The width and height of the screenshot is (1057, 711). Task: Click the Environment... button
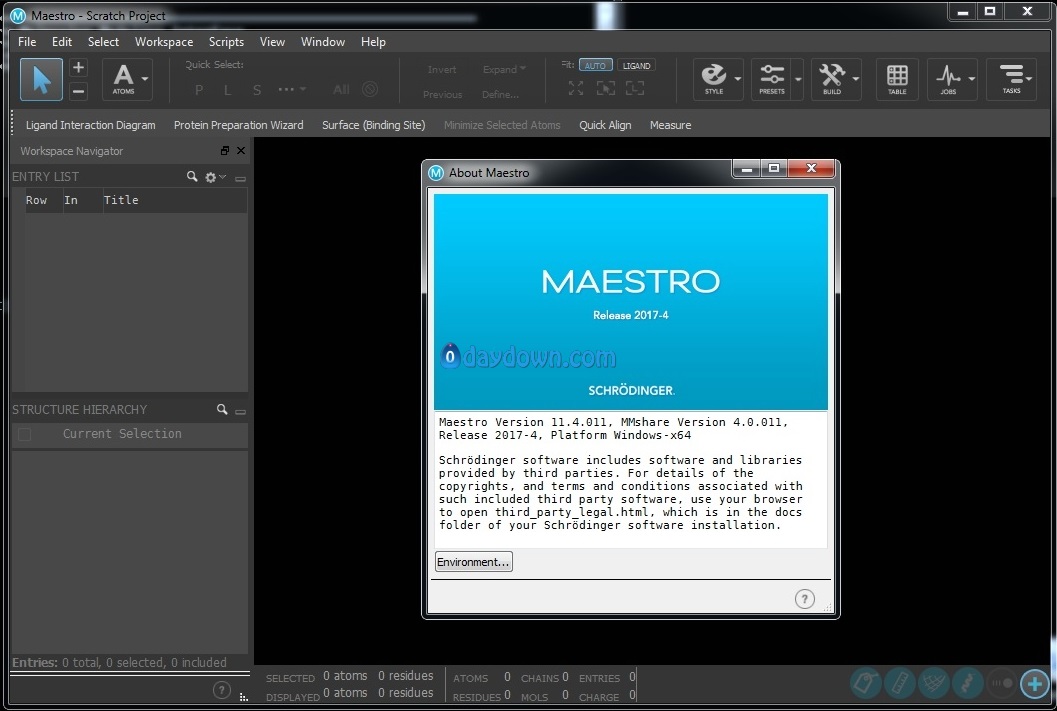tap(474, 561)
